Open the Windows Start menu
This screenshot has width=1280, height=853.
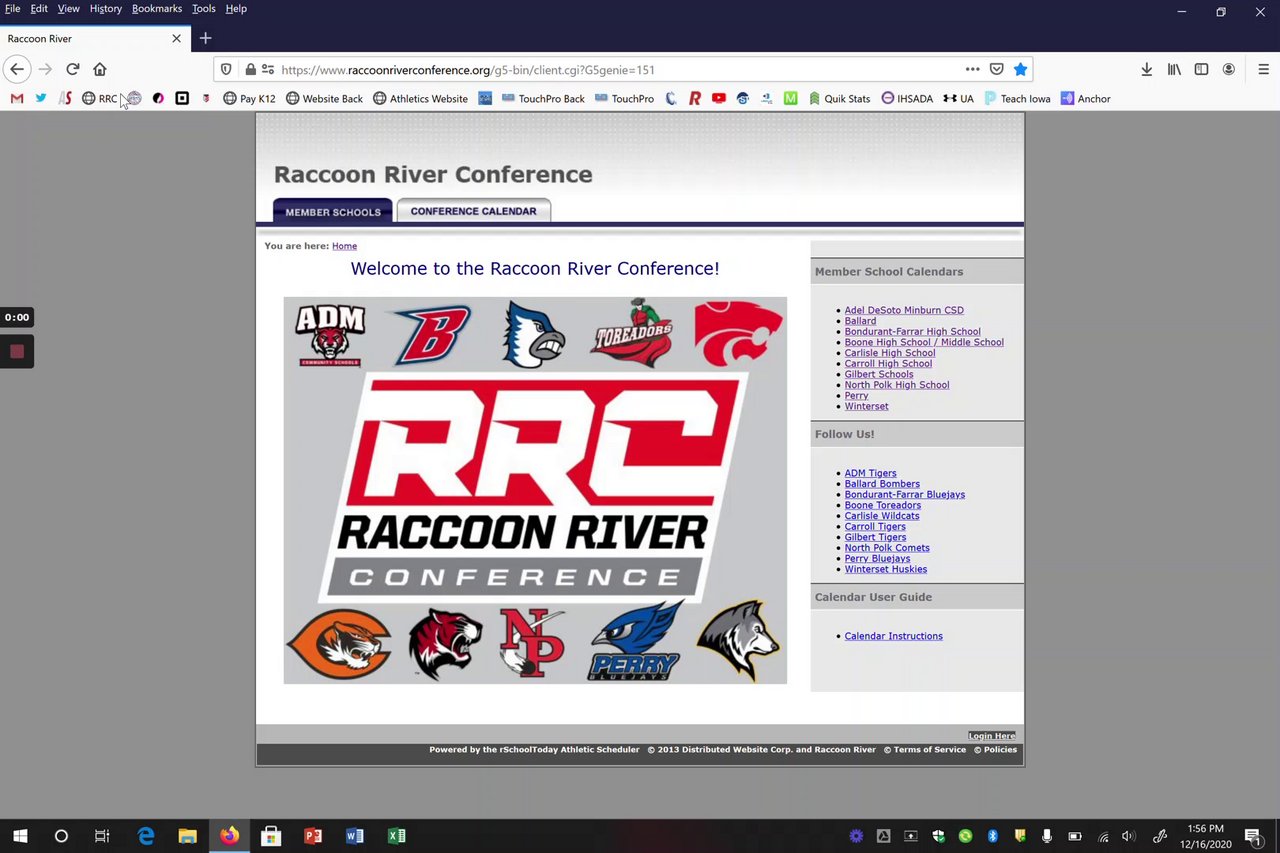click(x=20, y=836)
